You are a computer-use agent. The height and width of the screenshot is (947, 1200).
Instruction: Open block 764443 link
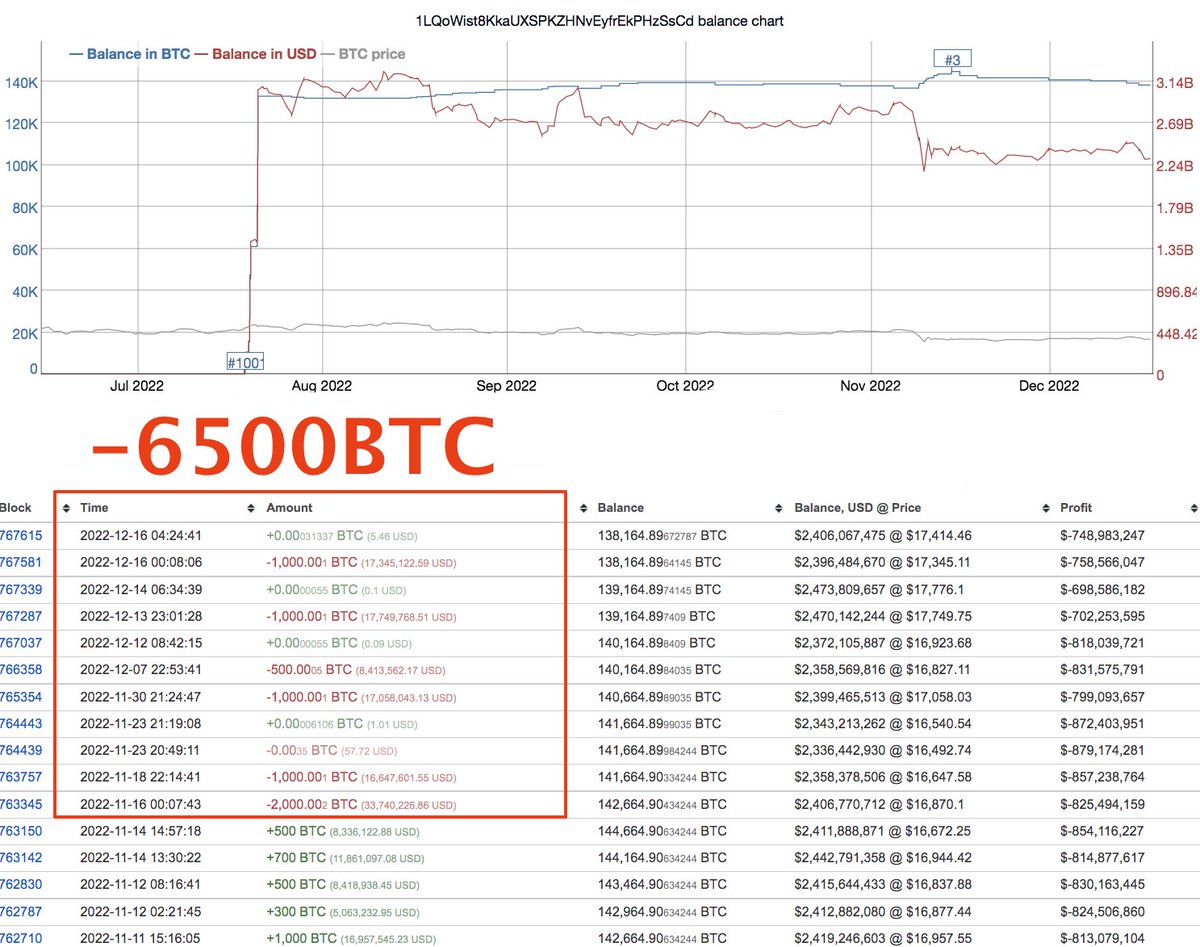click(20, 723)
